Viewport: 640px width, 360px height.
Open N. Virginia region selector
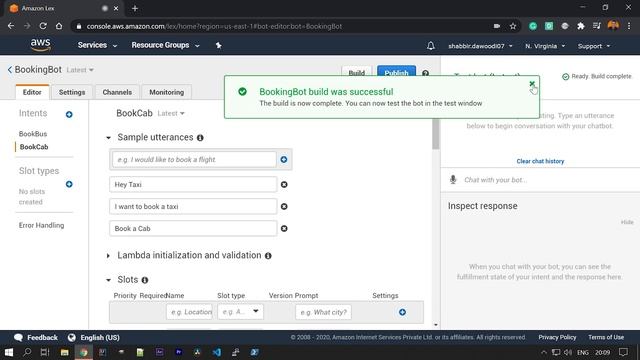pyautogui.click(x=545, y=46)
